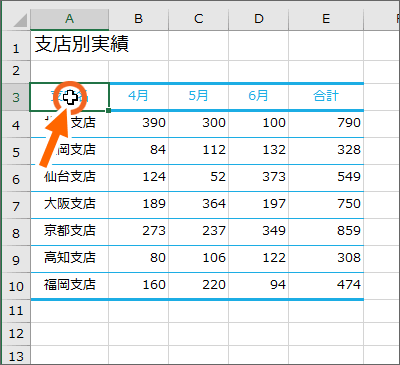The height and width of the screenshot is (365, 400).
Task: Click total cell with value 790
Action: coord(326,124)
